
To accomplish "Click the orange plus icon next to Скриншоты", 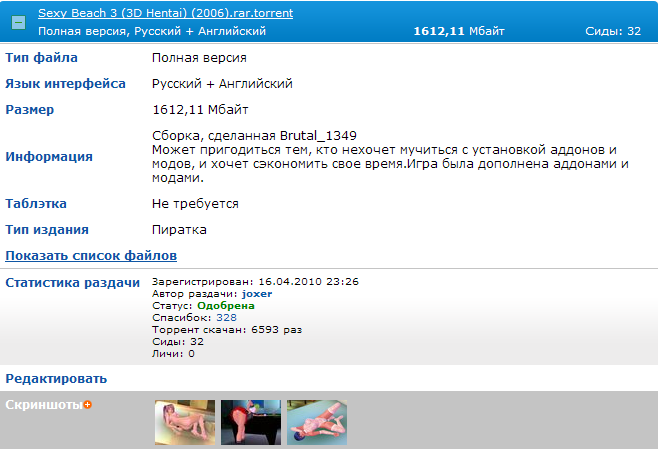I will 88,405.
